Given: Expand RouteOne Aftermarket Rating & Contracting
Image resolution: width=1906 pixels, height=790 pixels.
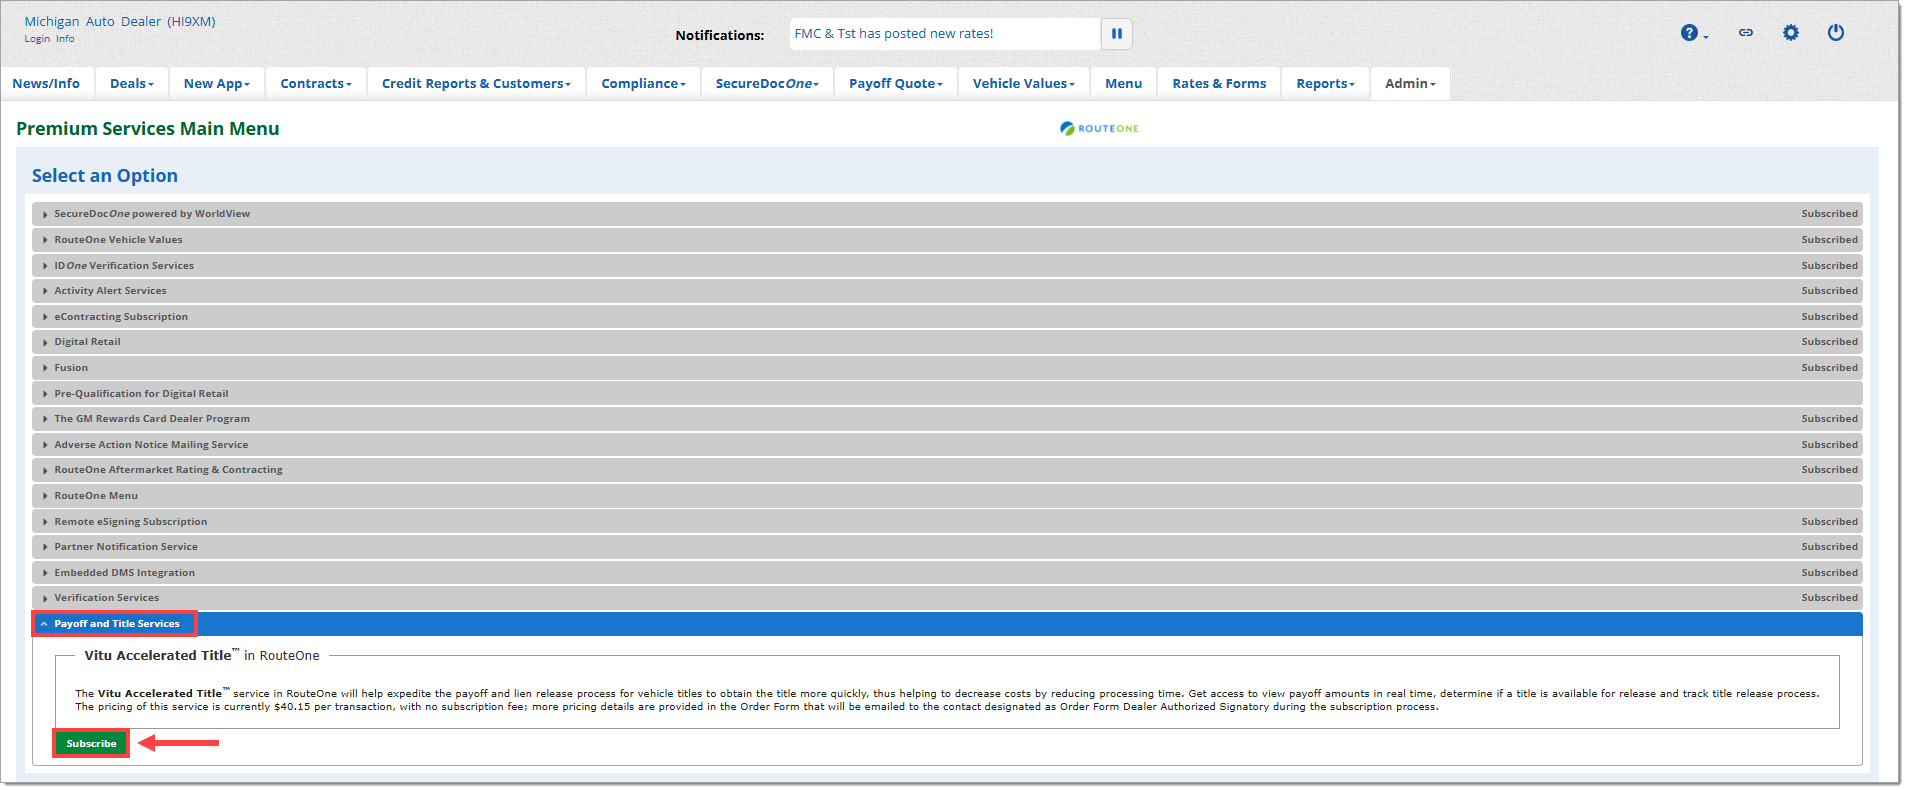Looking at the screenshot, I should [947, 470].
